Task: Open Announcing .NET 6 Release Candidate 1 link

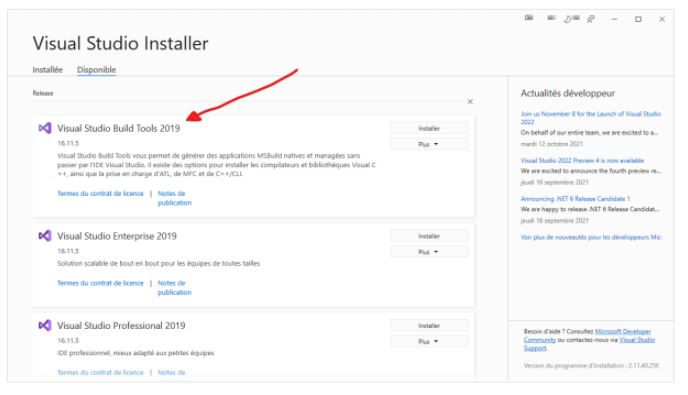Action: coord(575,199)
